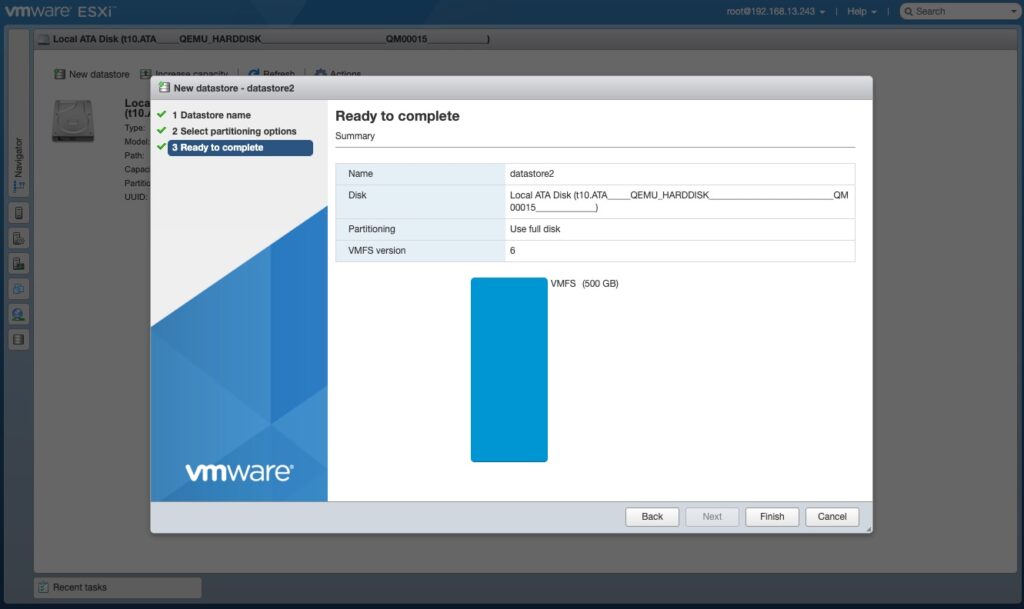This screenshot has height=609, width=1024.
Task: Click into the Search field
Action: tap(960, 12)
